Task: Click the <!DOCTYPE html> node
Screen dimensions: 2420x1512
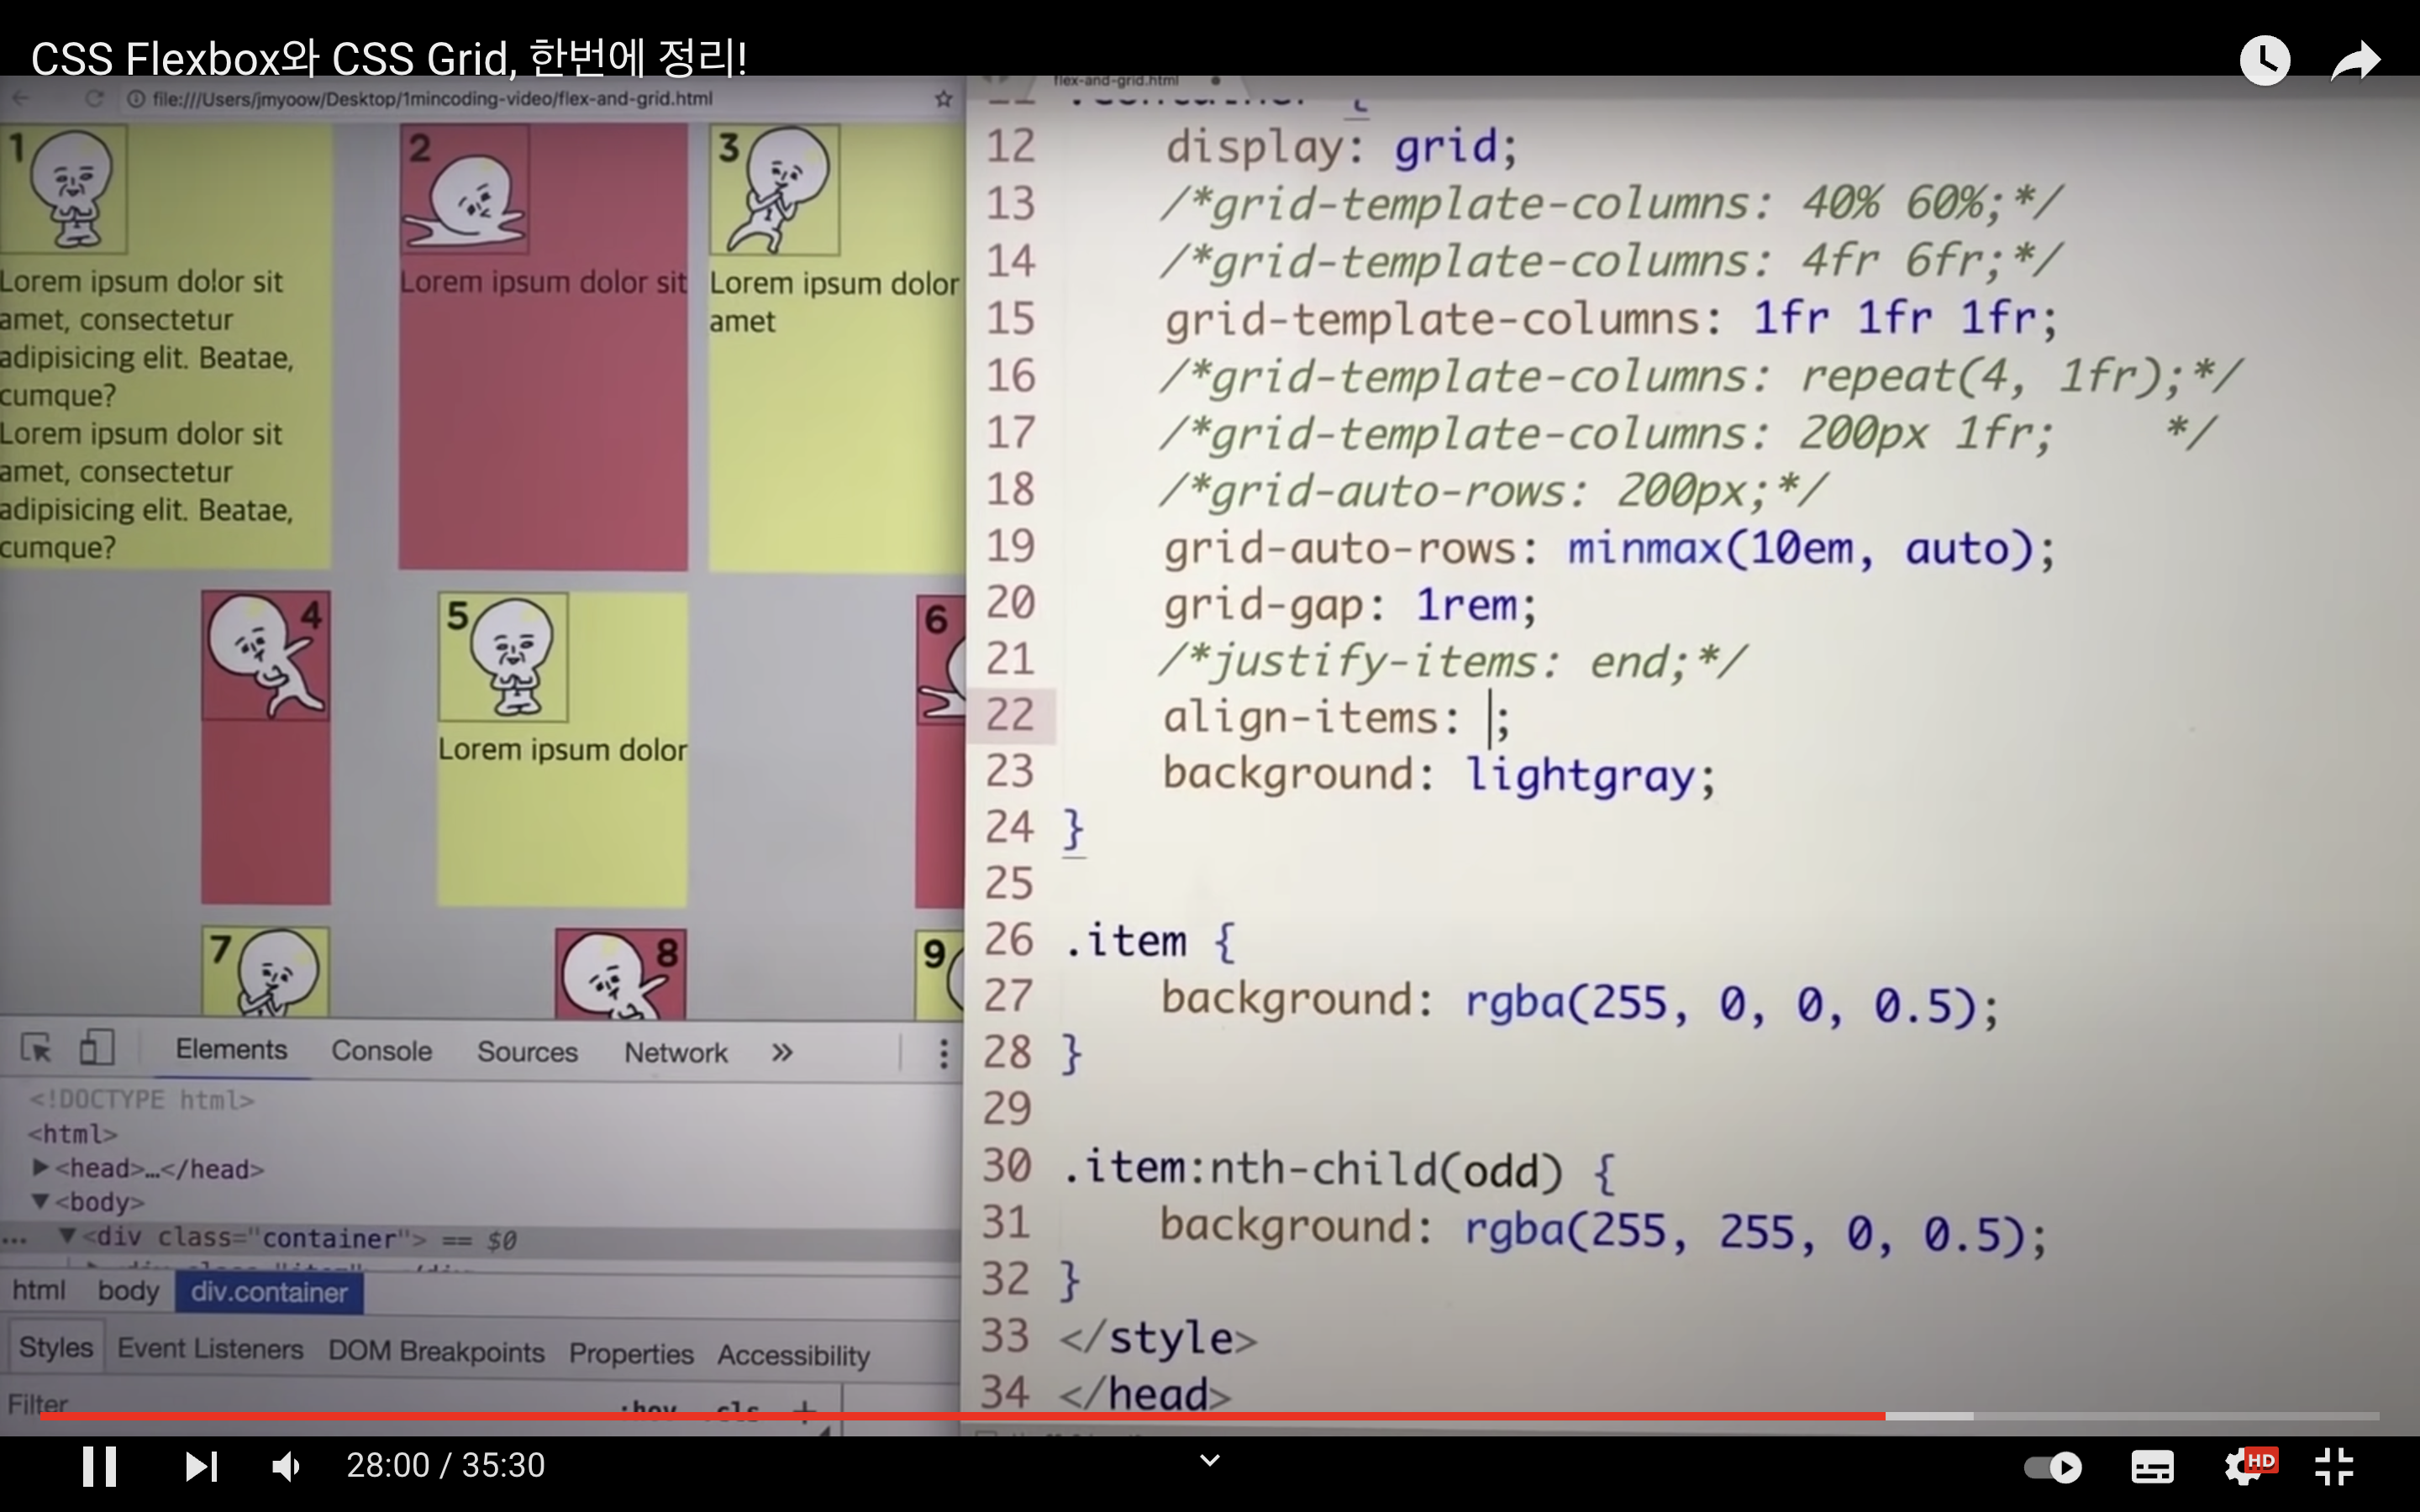Action: tap(141, 1099)
